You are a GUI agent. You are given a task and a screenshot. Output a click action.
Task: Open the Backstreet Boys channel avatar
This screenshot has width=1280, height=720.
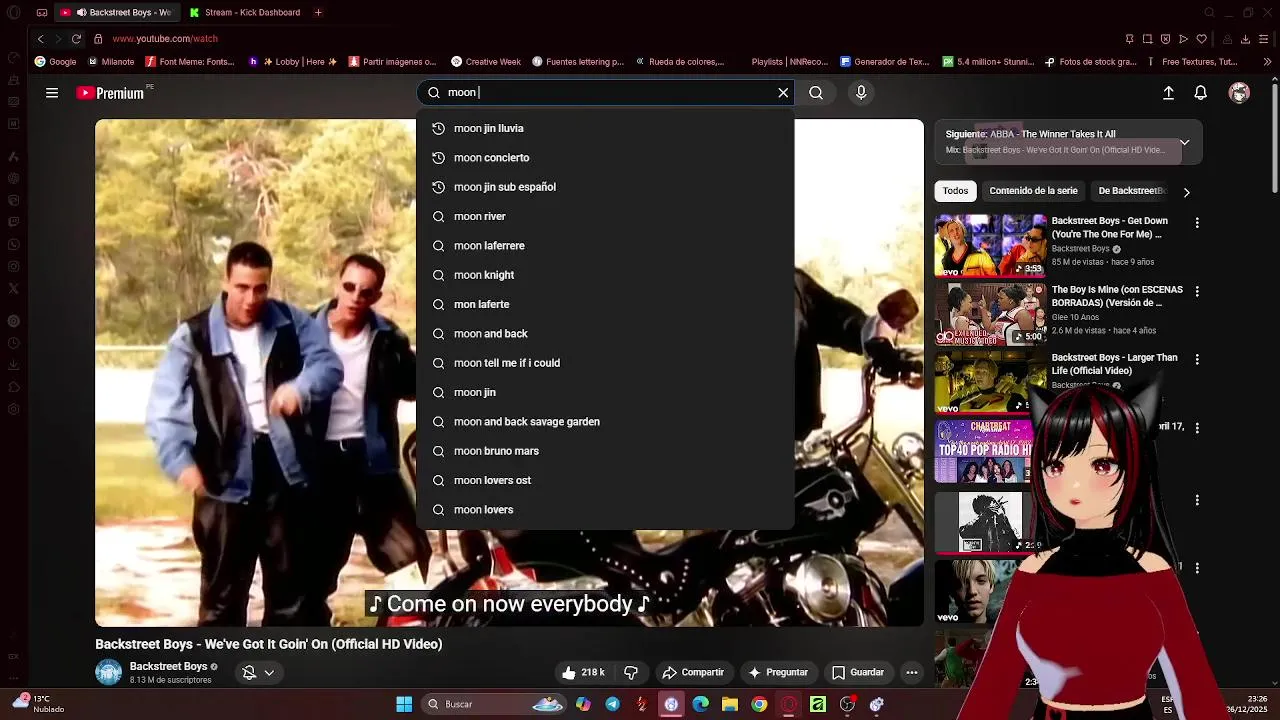[x=108, y=672]
